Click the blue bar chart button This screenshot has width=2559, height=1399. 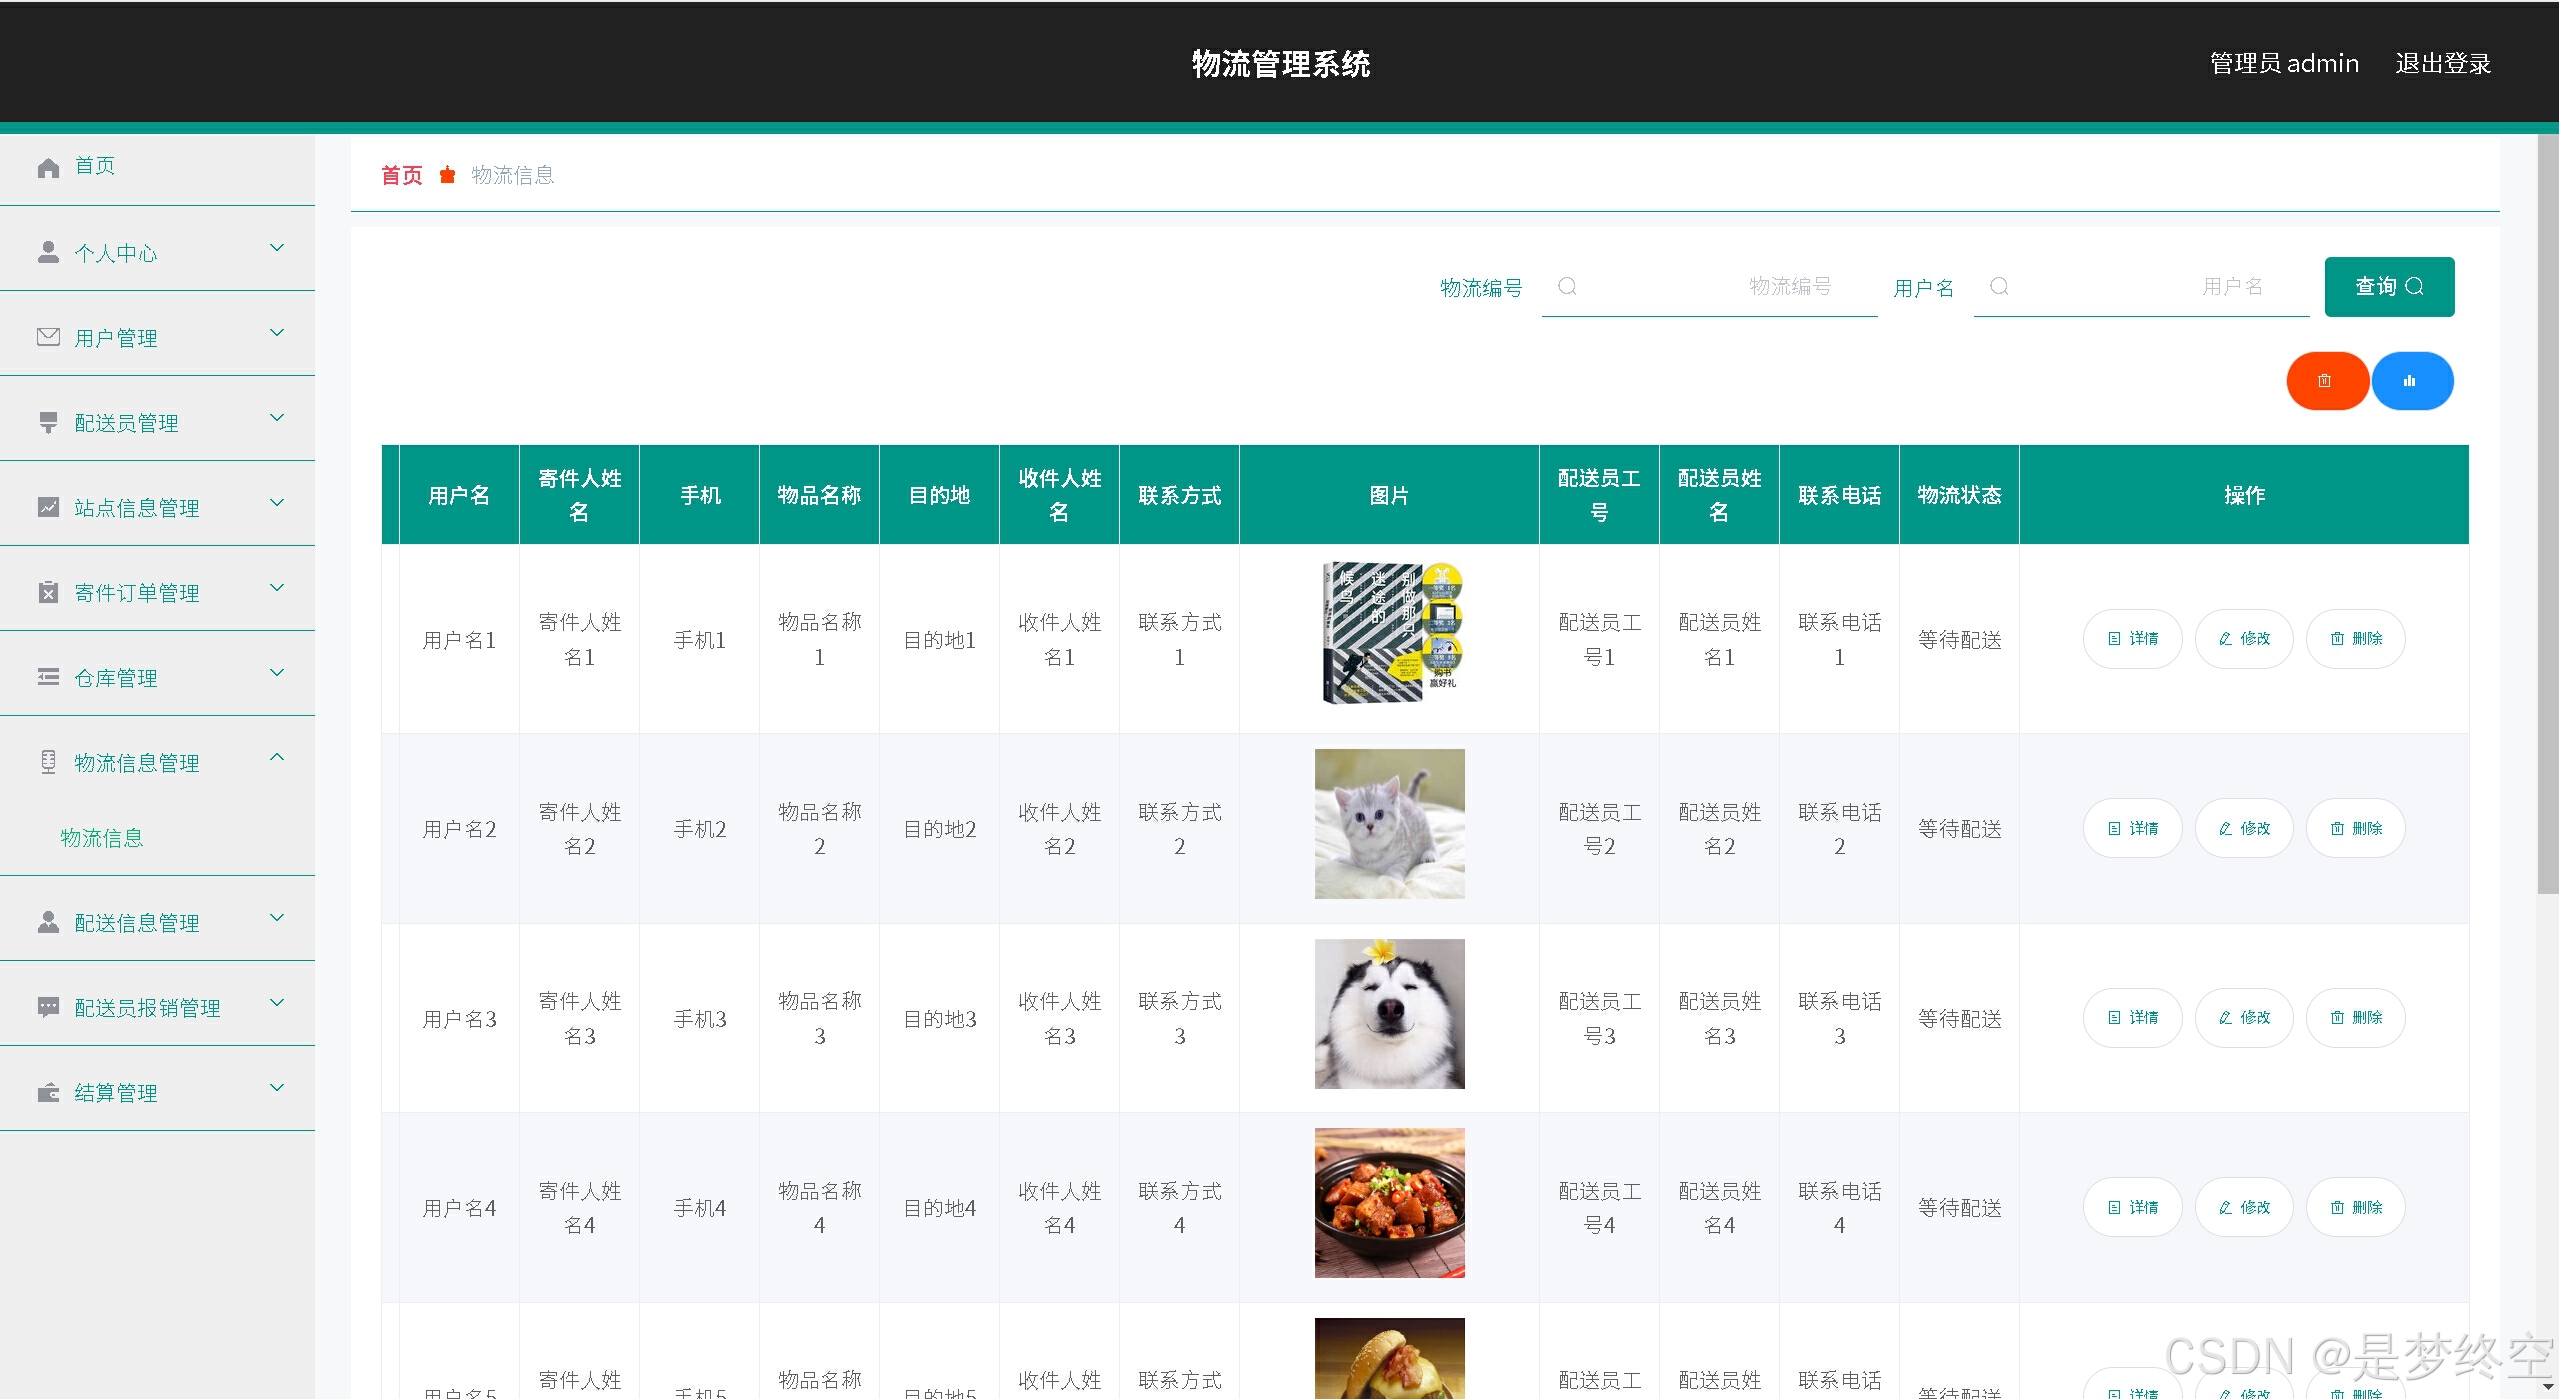(2410, 381)
